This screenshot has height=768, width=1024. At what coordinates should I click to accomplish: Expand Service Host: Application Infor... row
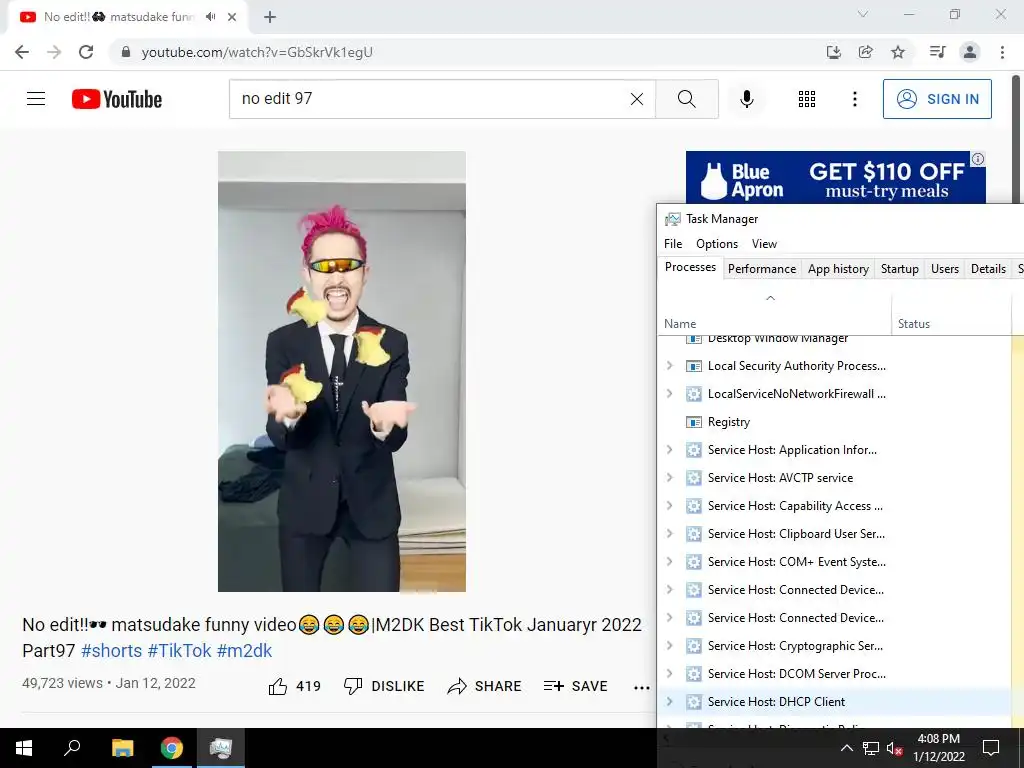pyautogui.click(x=669, y=450)
